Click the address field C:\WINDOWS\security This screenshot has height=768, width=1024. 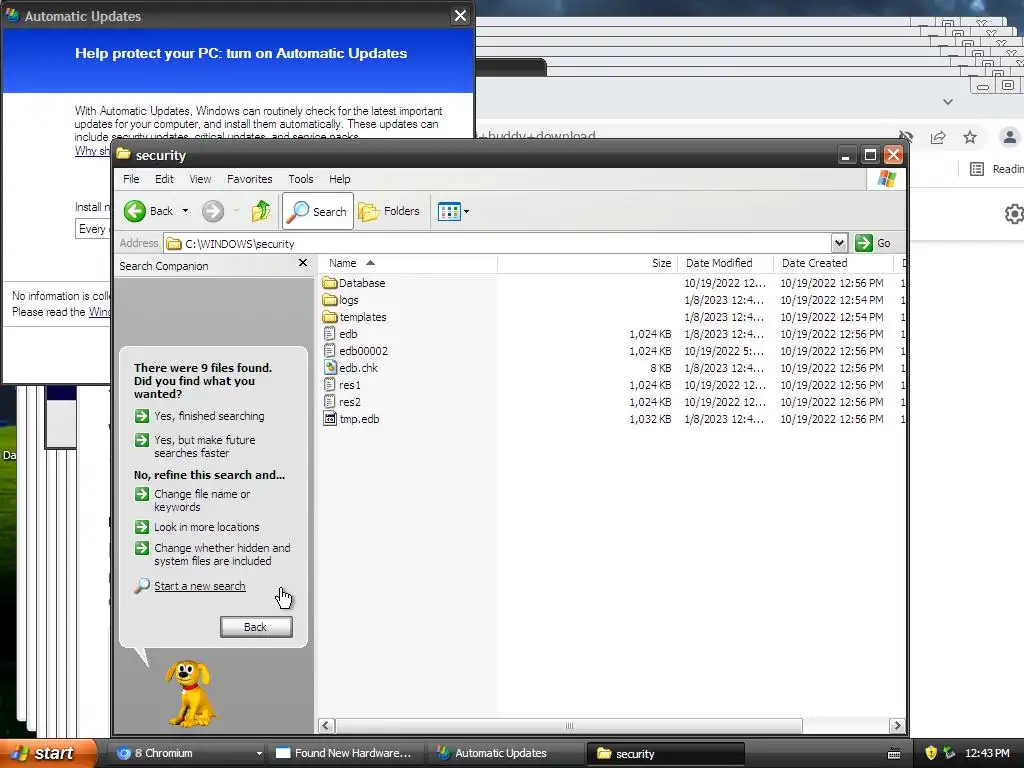[498, 244]
